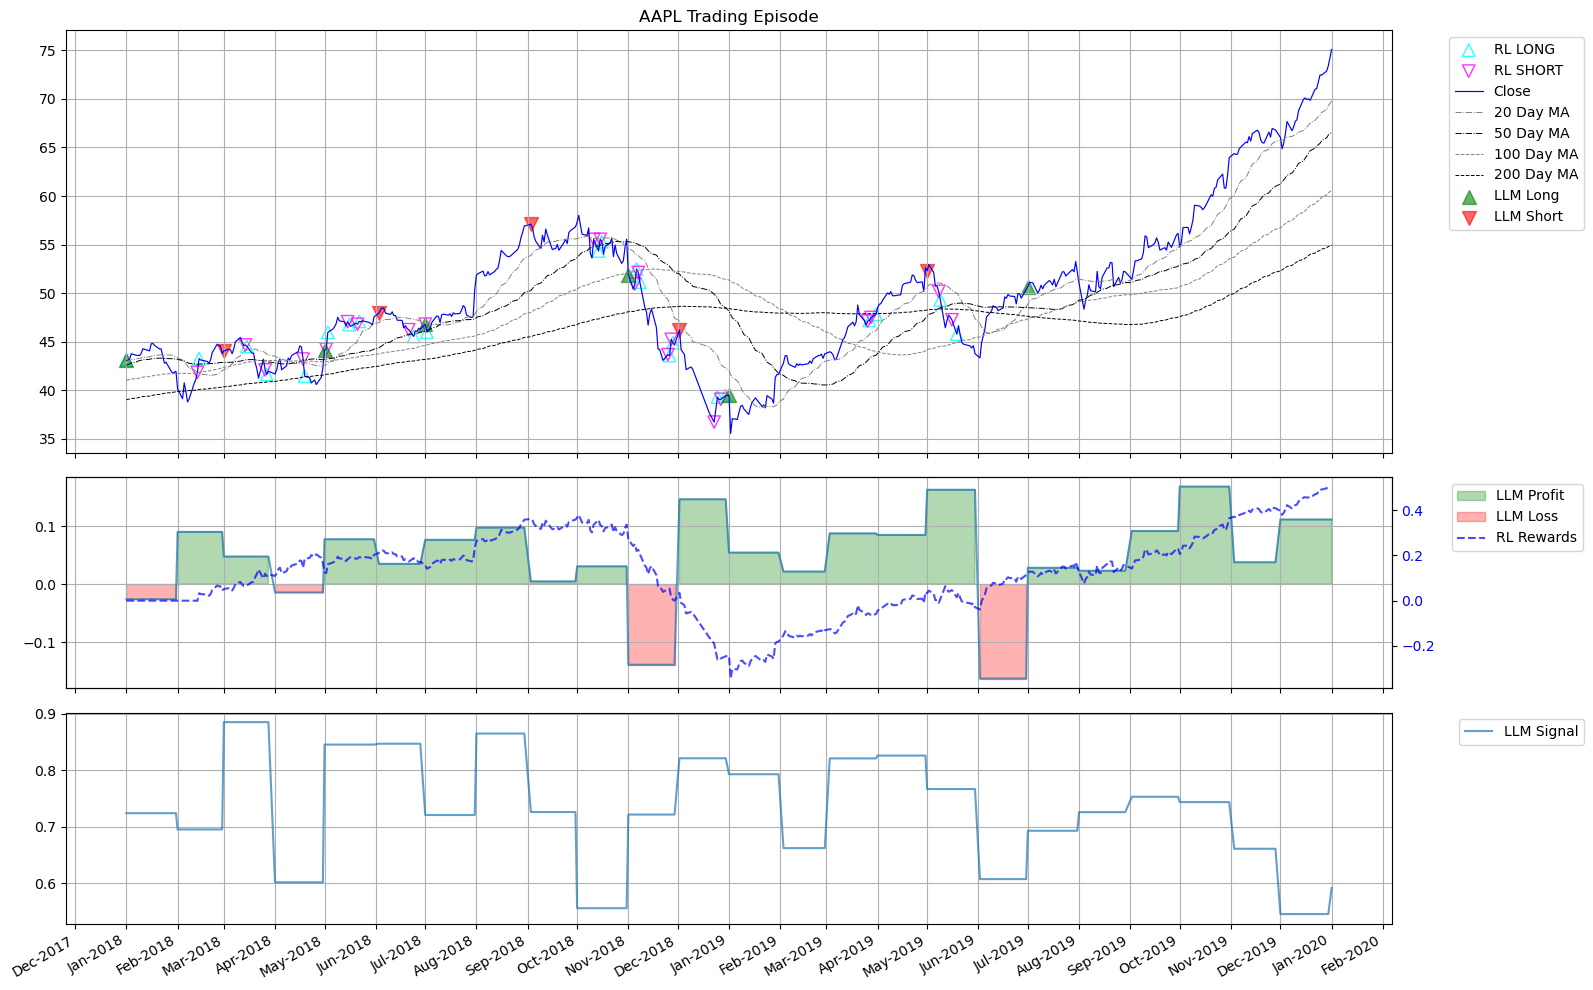
Task: Click the 60 price axis tick label
Action: pos(50,197)
